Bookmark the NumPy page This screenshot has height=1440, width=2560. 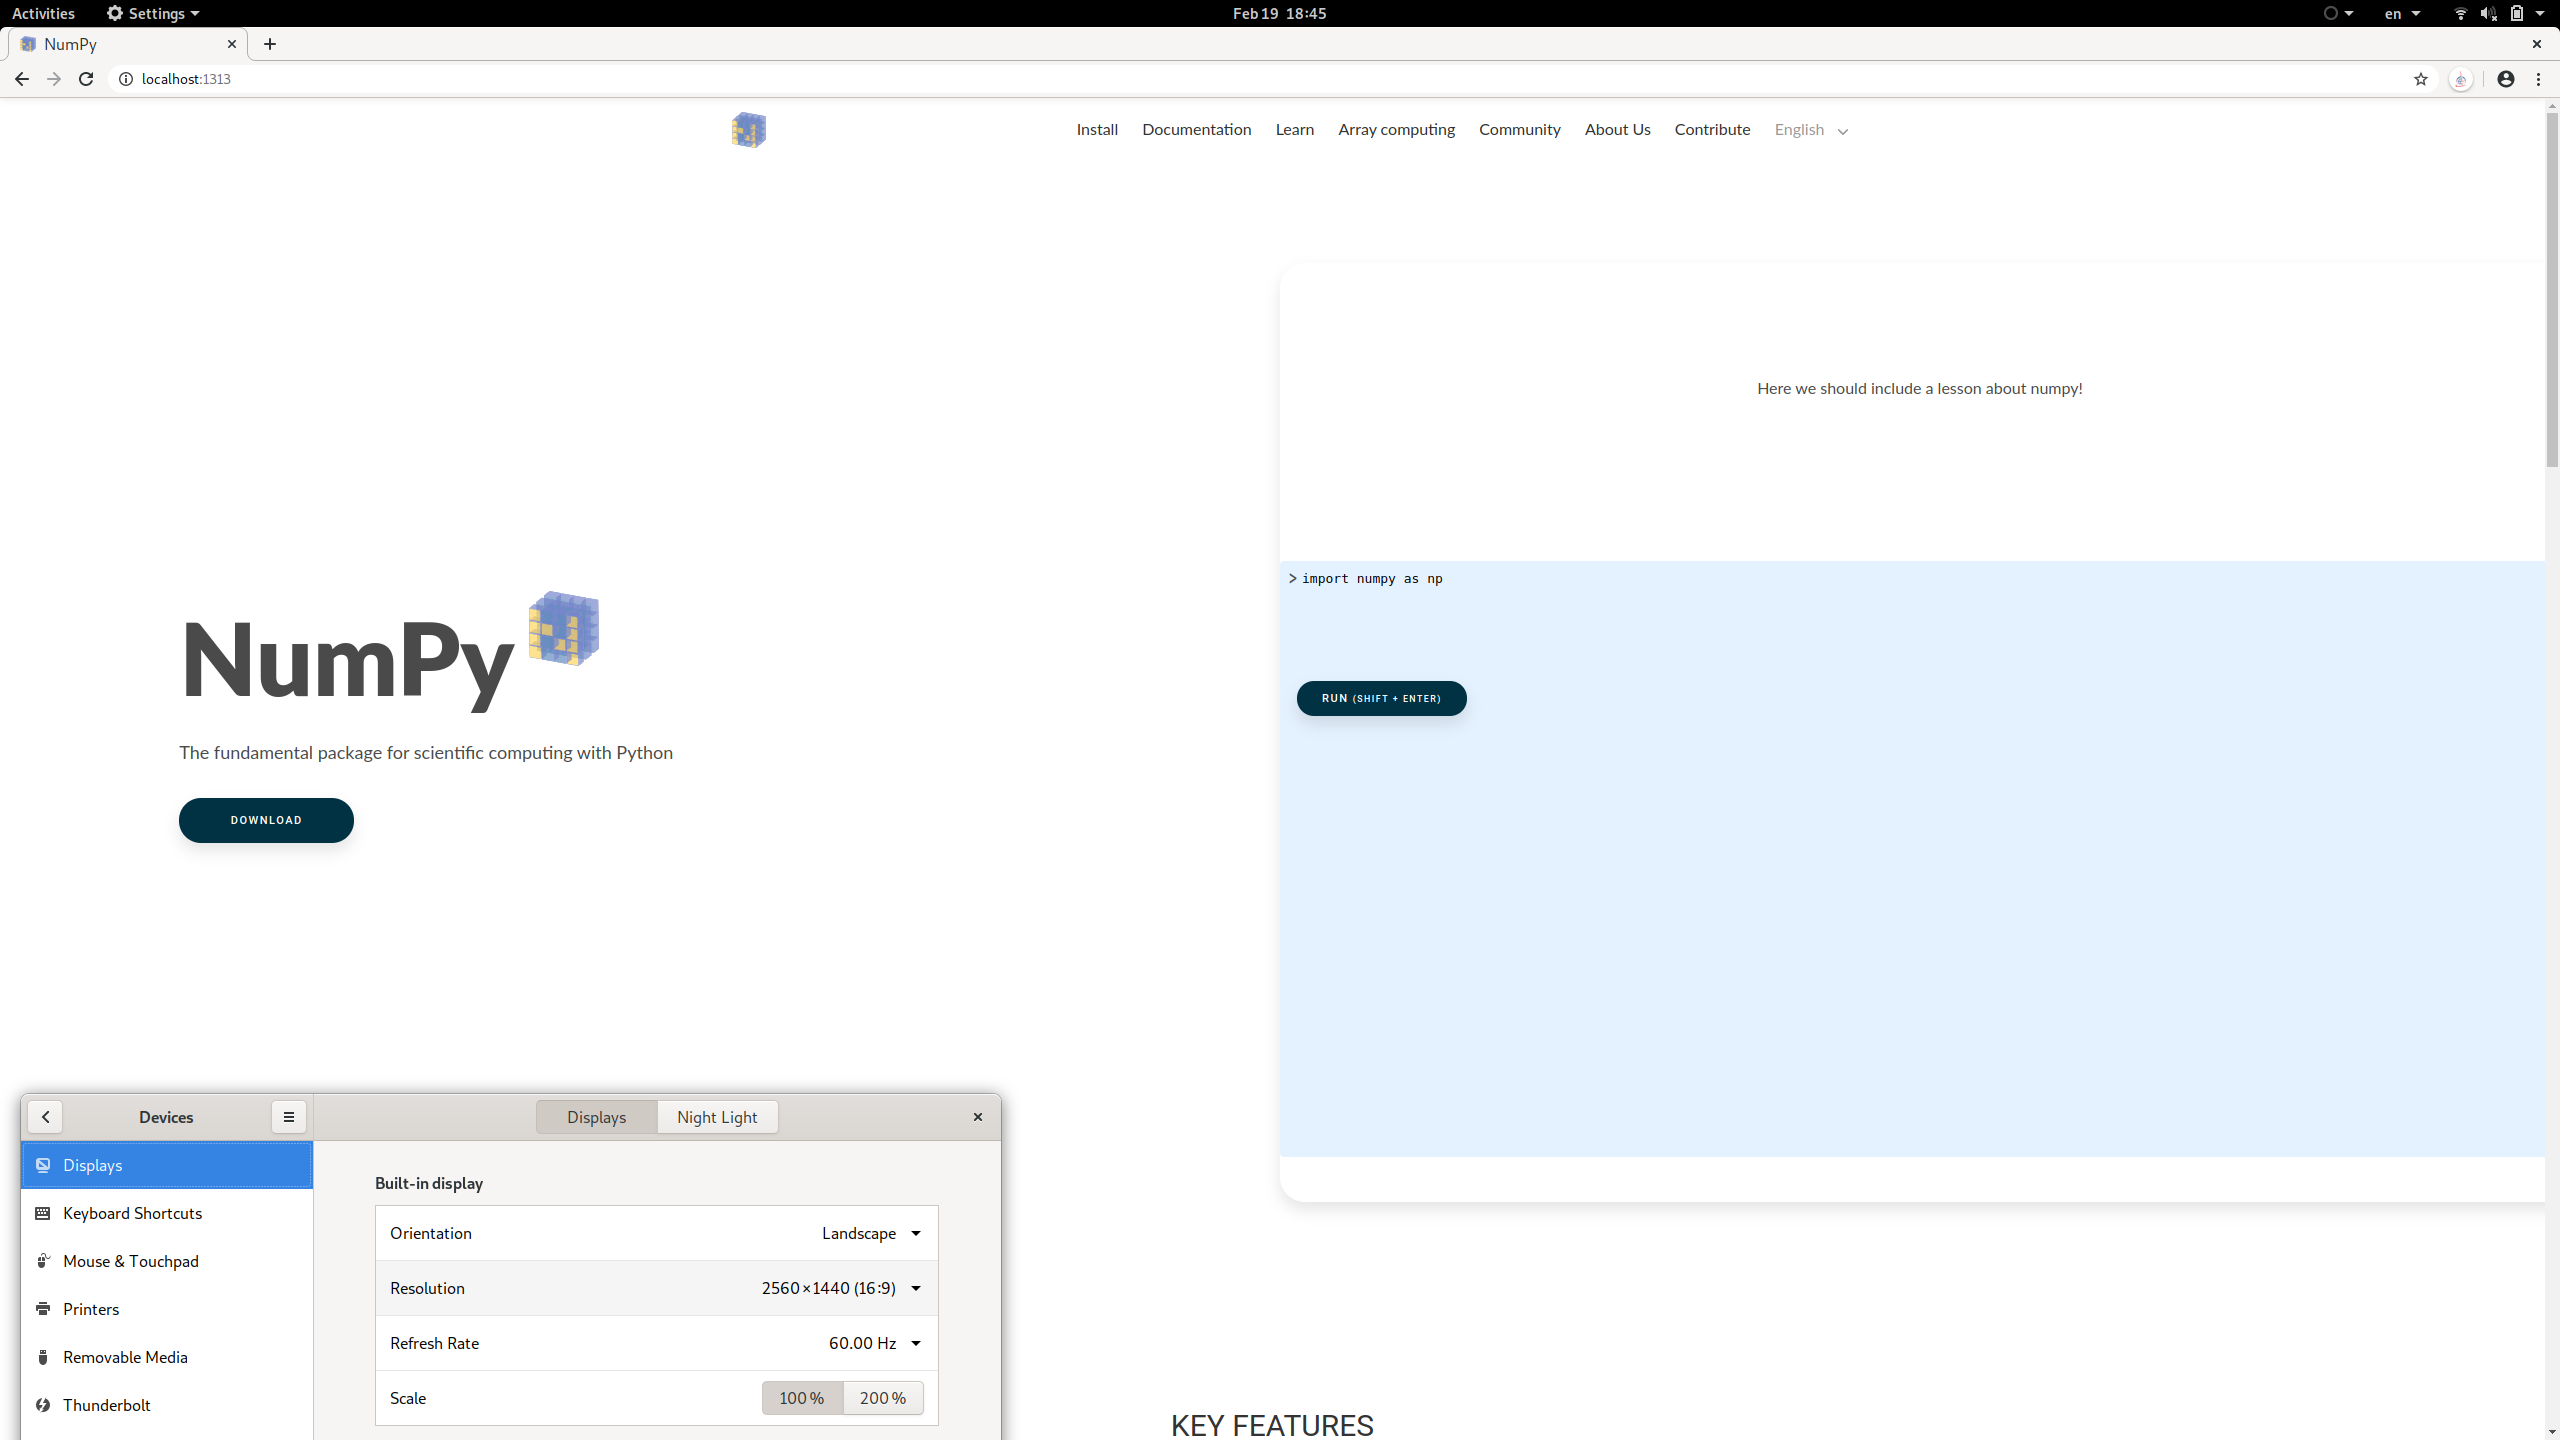click(x=2420, y=79)
